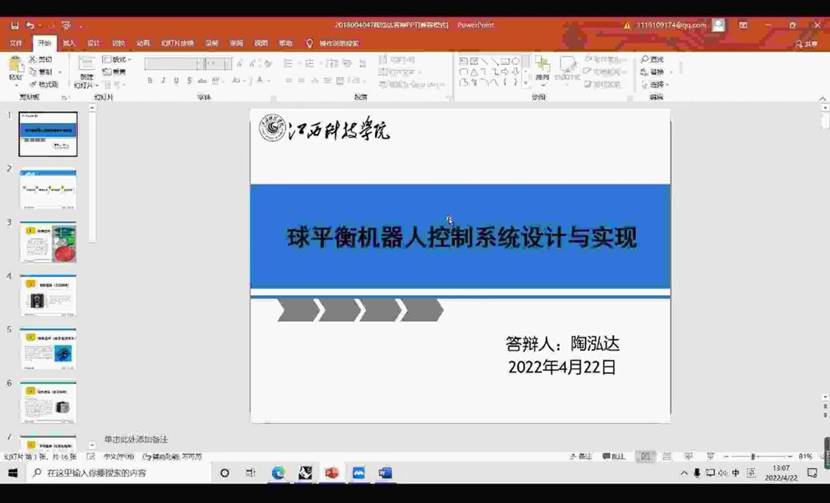Open the slide Layout dropdown

117,59
